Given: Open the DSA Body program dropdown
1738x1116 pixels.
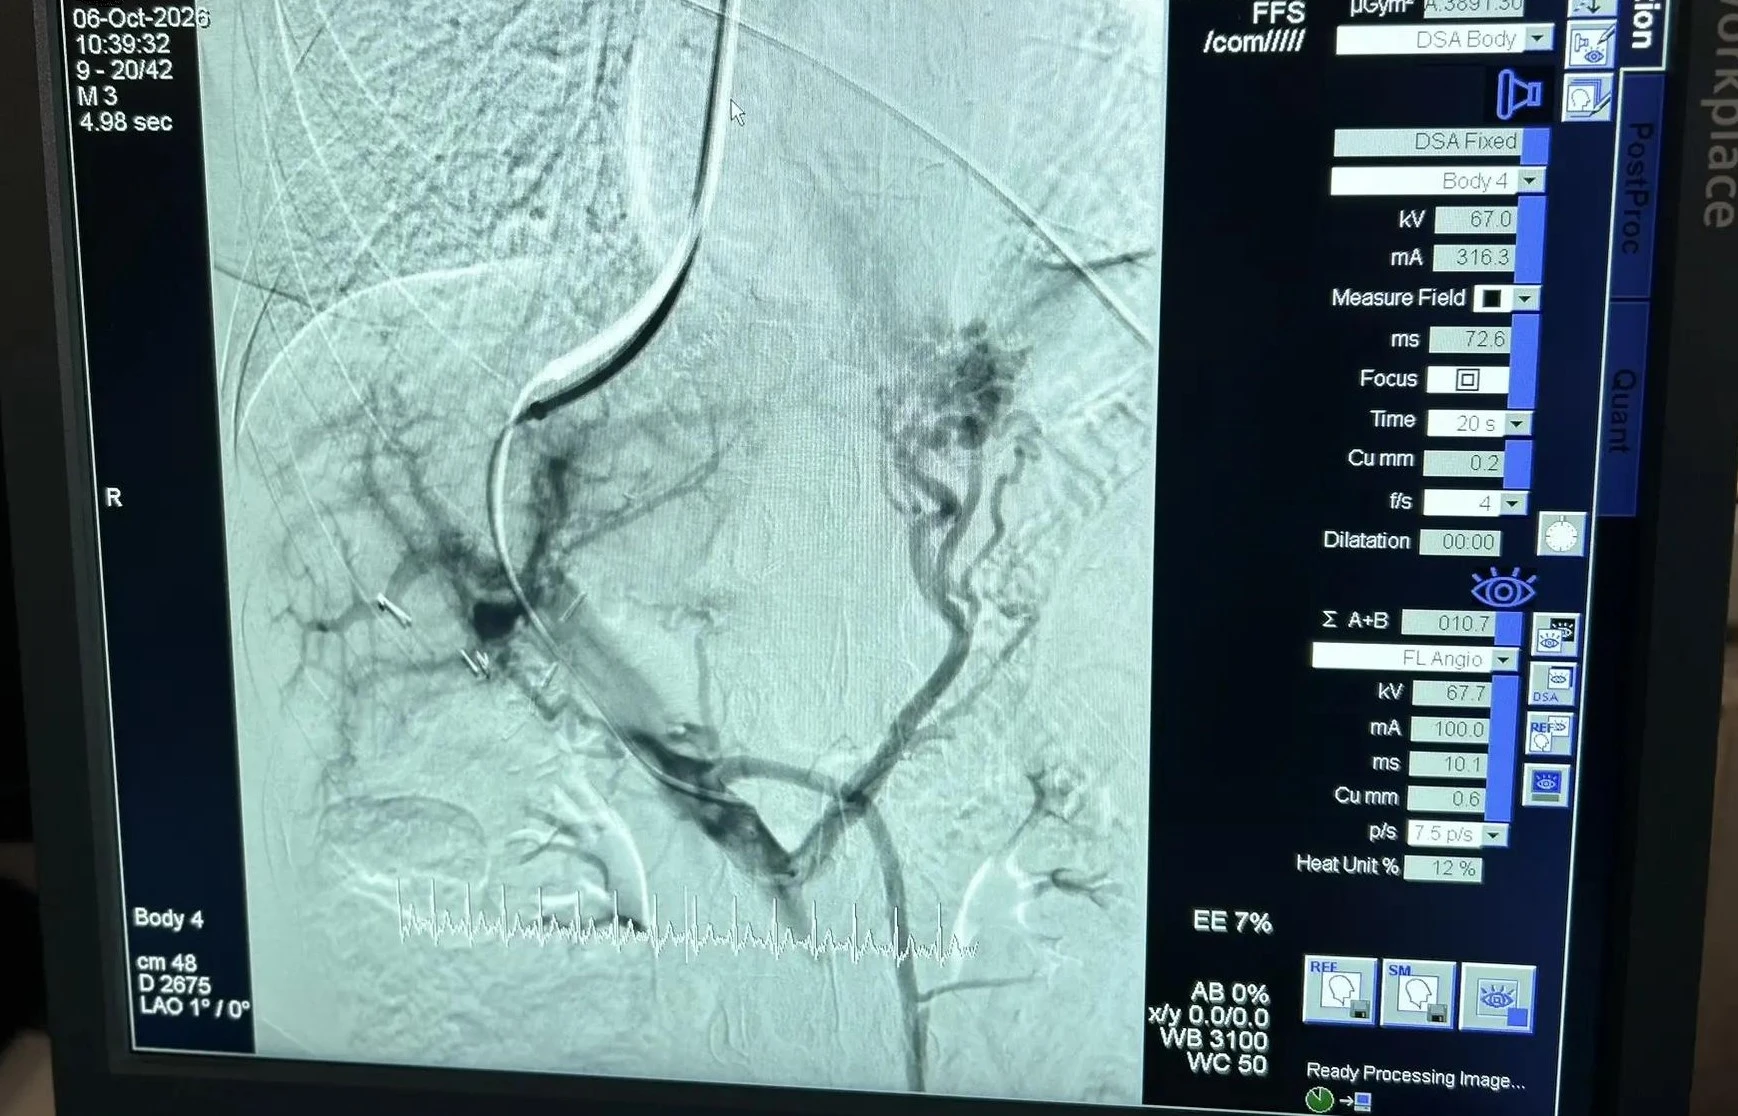Looking at the screenshot, I should [1540, 39].
